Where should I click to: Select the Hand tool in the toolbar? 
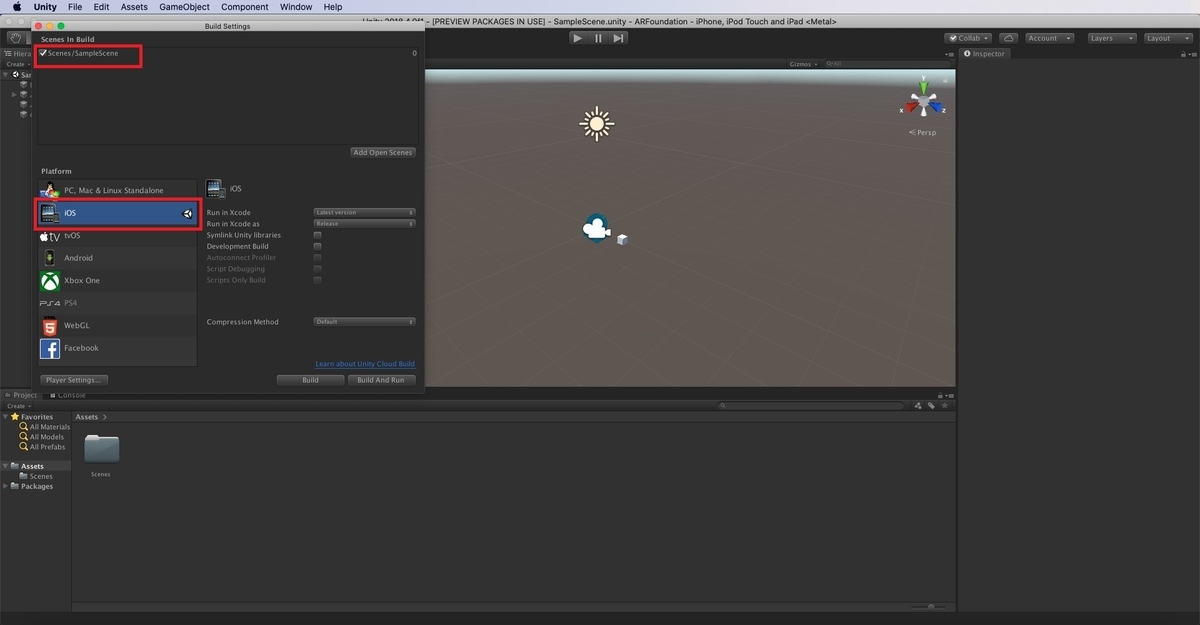coord(17,38)
